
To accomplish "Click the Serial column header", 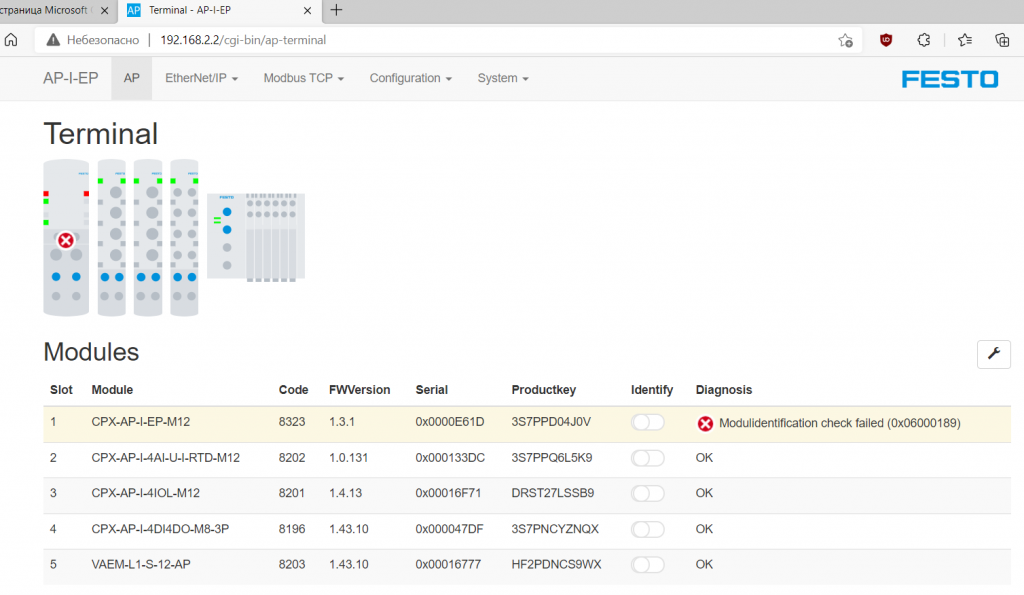I will (432, 390).
